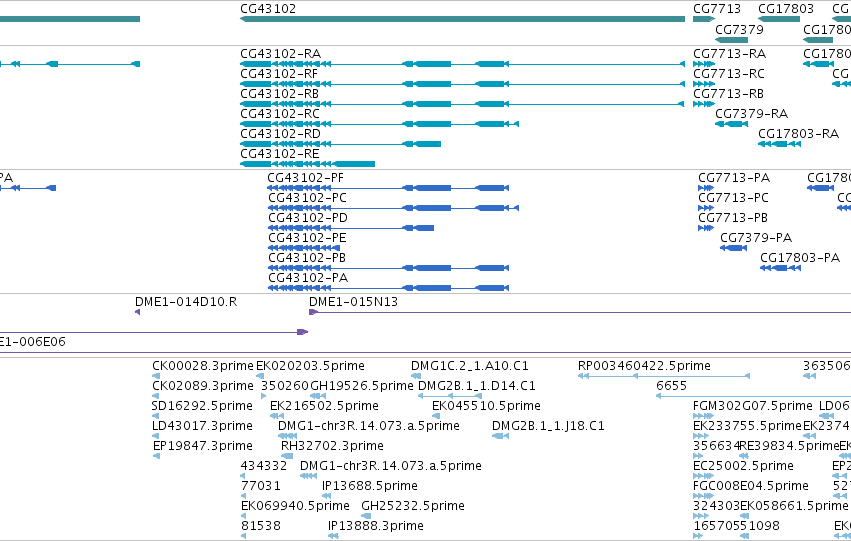Click the IP13888.3prime EST label
851x541 pixels.
(376, 527)
